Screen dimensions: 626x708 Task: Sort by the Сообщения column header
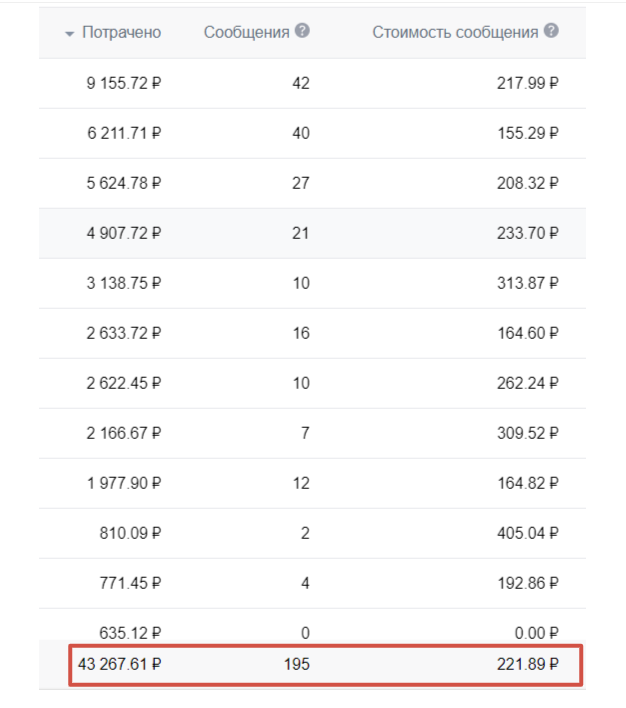click(x=246, y=33)
